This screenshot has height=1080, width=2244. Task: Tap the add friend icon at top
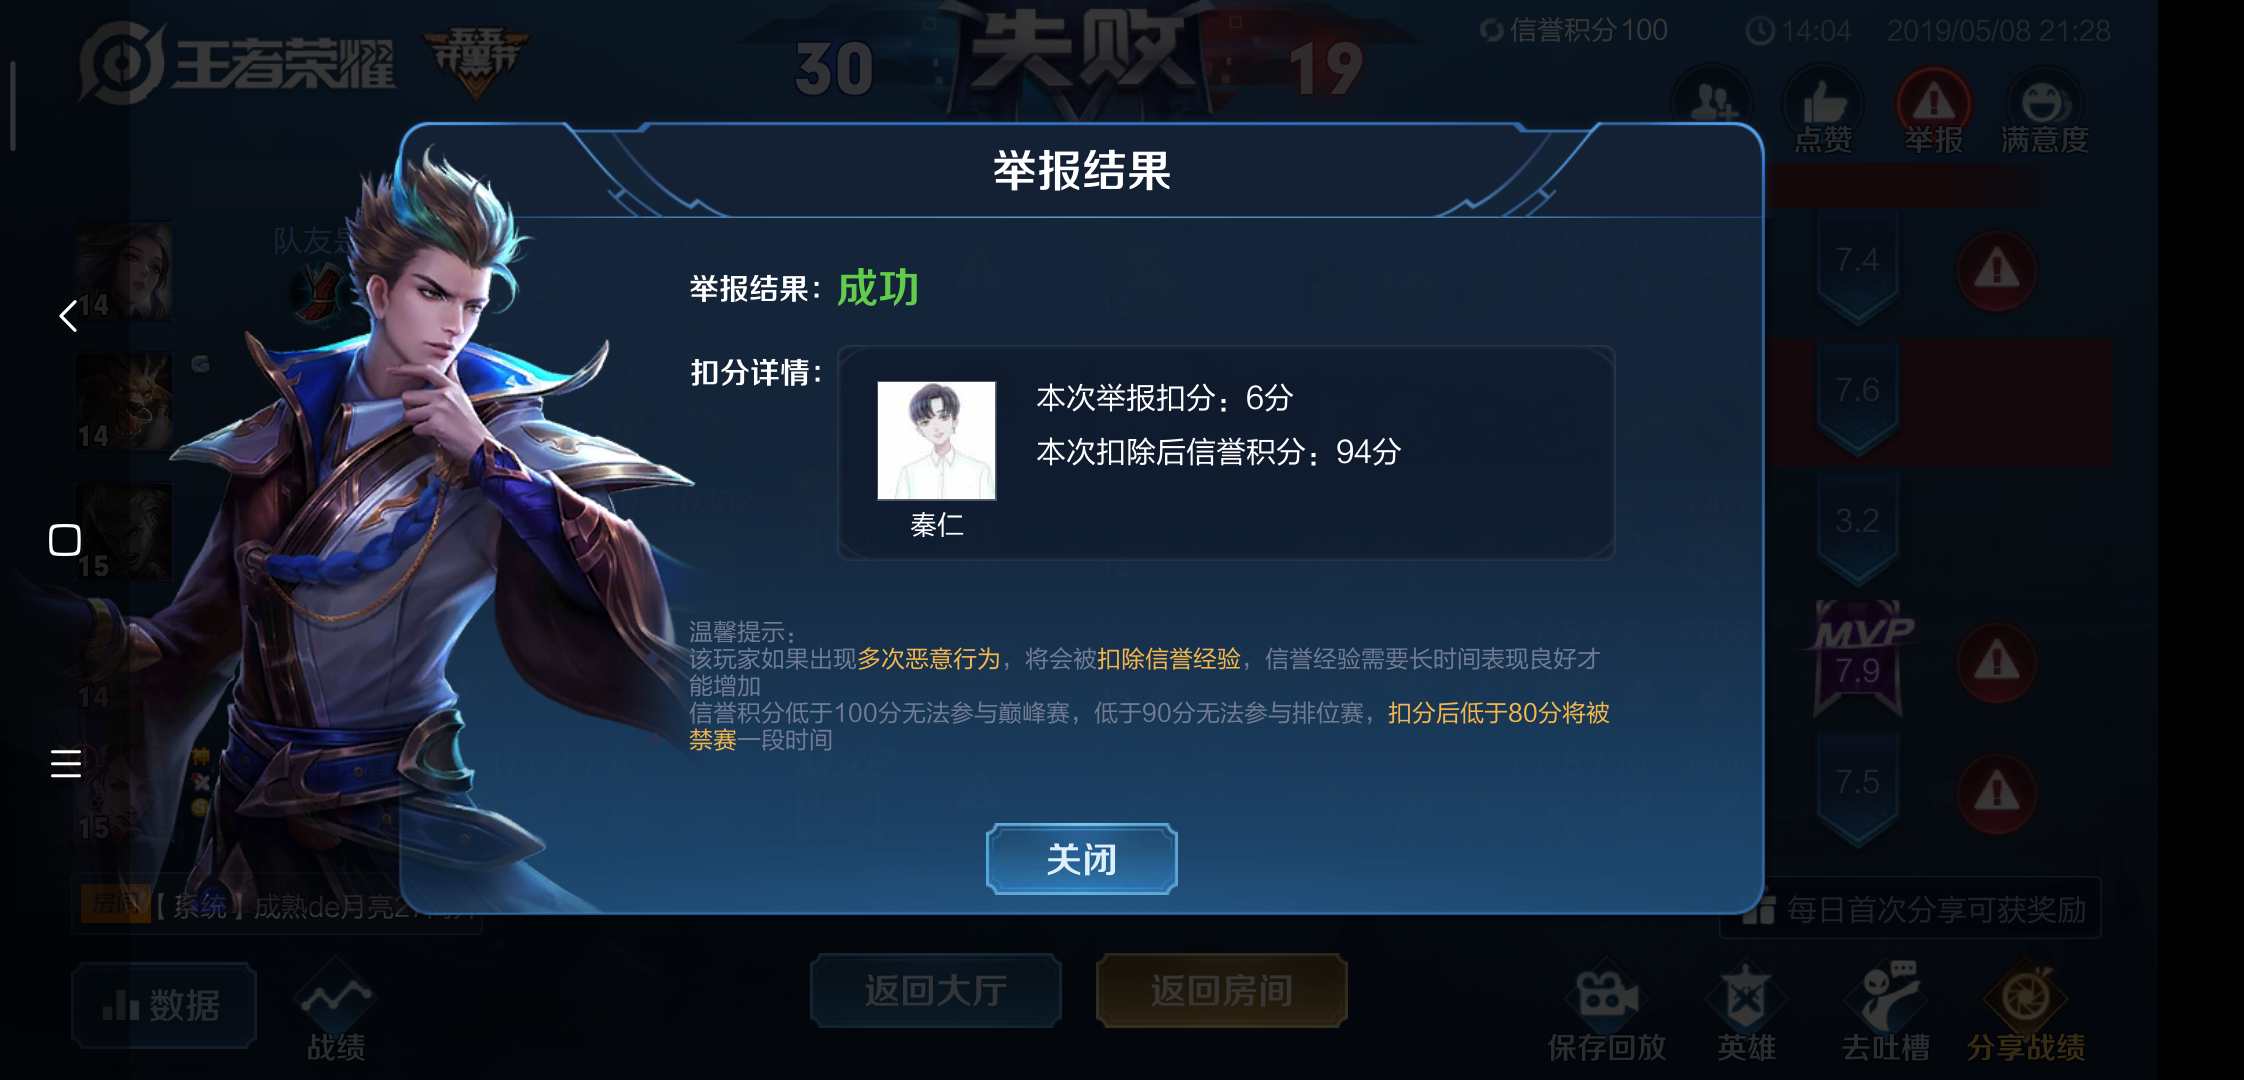click(1713, 103)
